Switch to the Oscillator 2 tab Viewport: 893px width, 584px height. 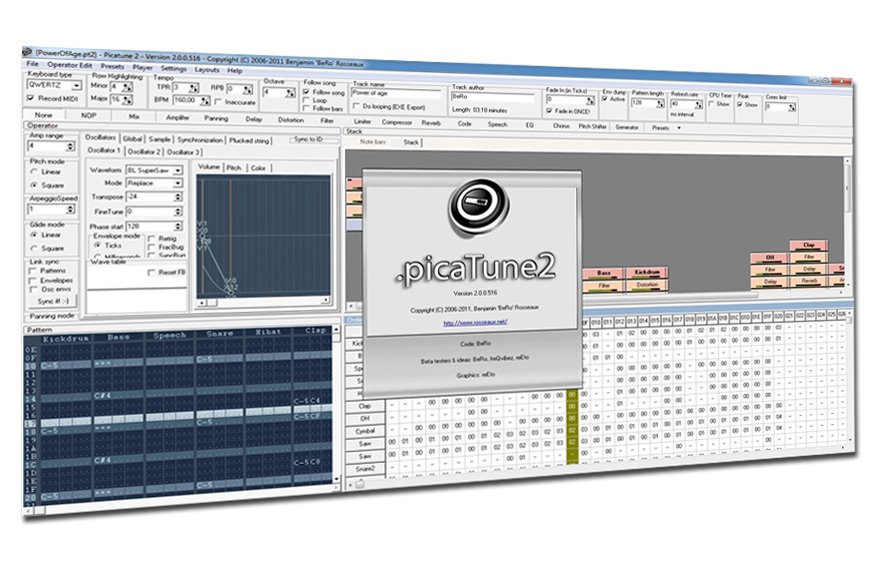coord(144,152)
